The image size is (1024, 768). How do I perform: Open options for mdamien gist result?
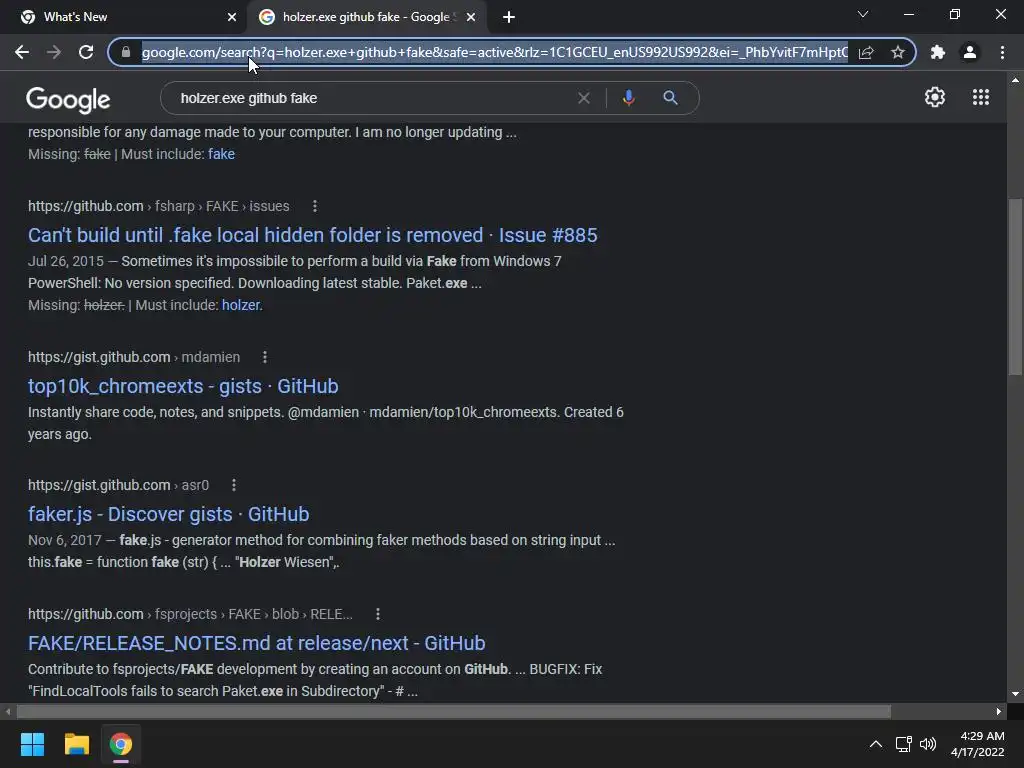264,357
